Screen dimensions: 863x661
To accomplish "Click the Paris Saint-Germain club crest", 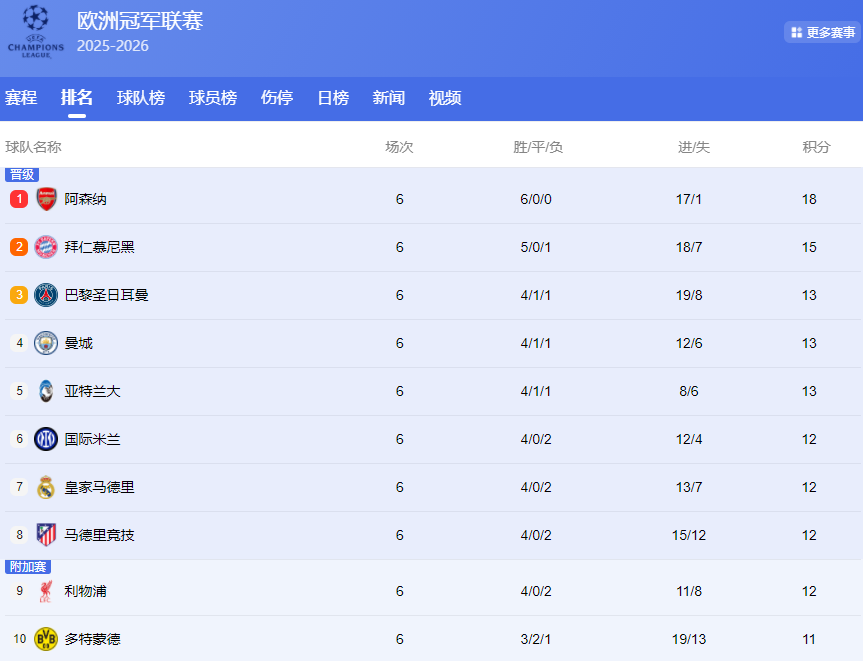I will coord(46,295).
